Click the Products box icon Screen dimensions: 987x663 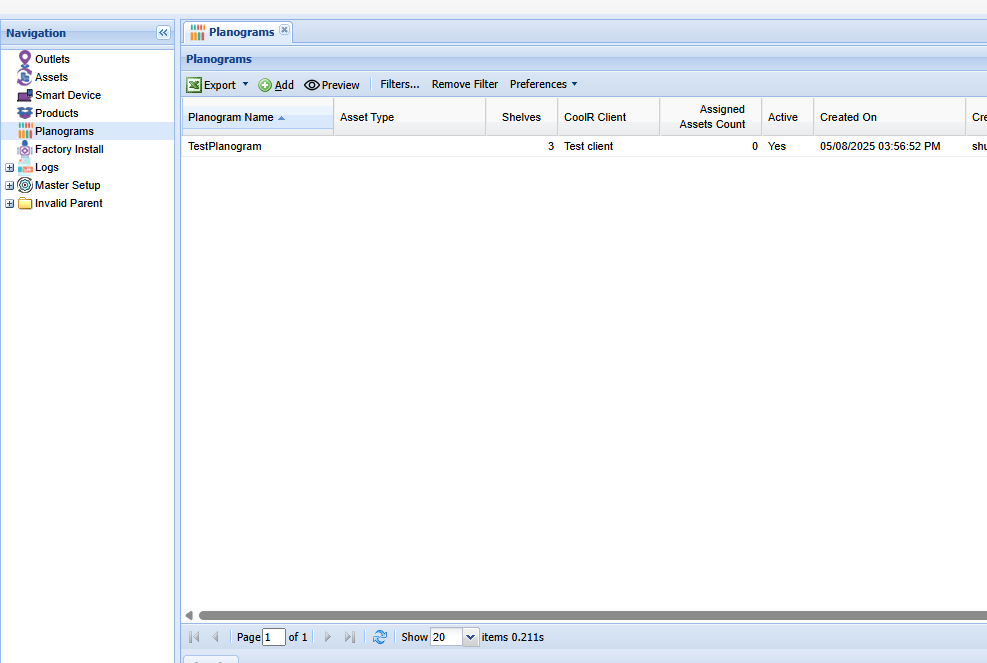pos(25,113)
